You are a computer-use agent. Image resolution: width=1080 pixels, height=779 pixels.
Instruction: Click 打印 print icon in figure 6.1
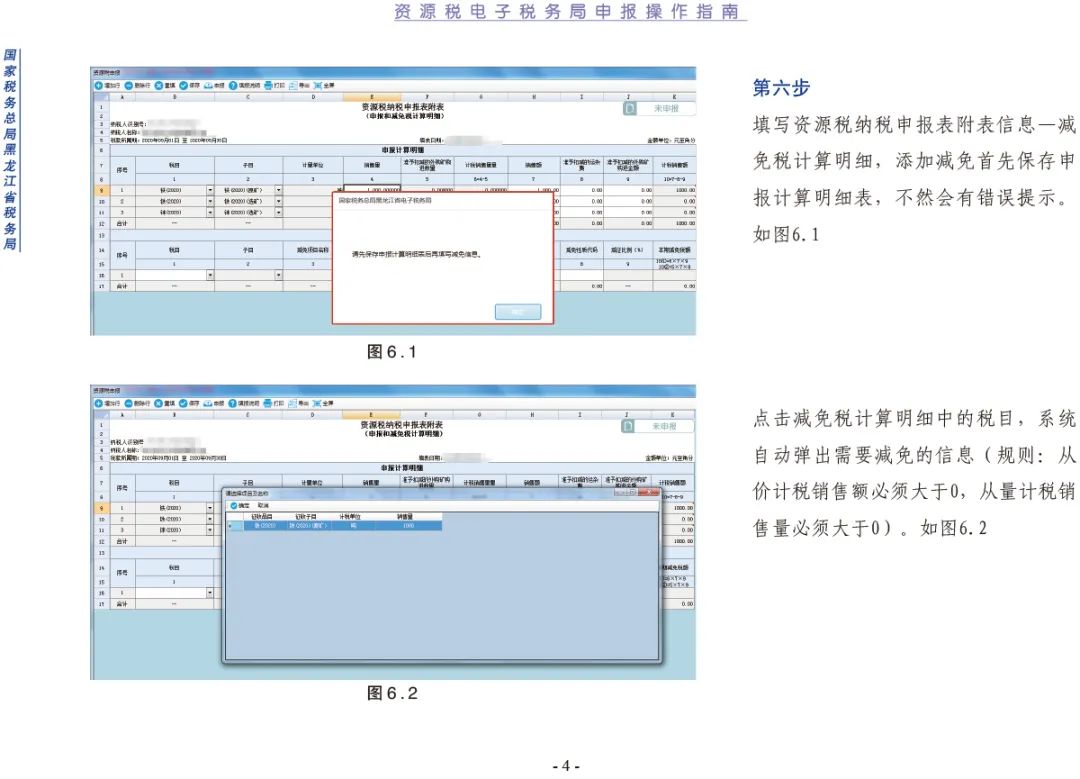tap(268, 85)
